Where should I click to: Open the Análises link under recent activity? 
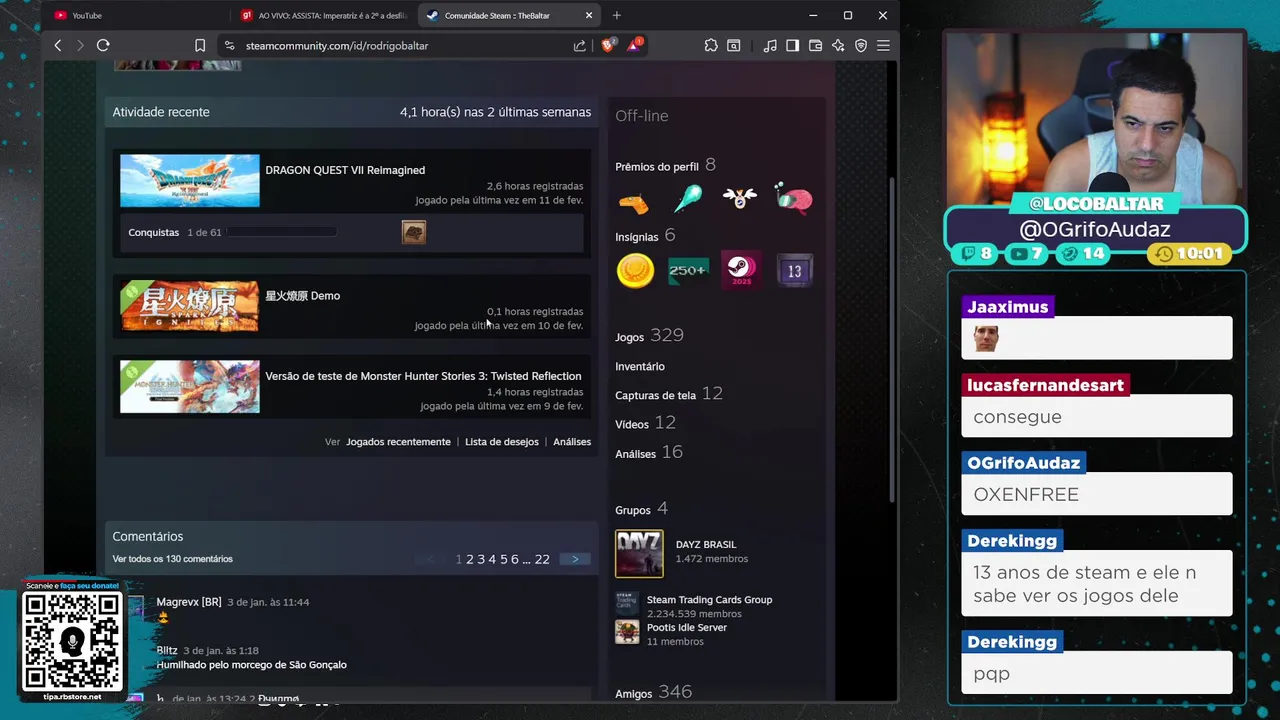tap(572, 441)
